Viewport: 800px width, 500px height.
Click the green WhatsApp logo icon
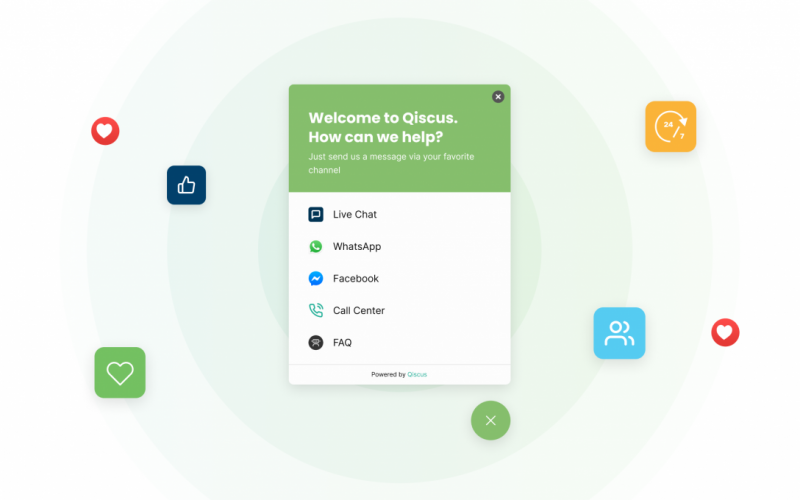tap(316, 246)
